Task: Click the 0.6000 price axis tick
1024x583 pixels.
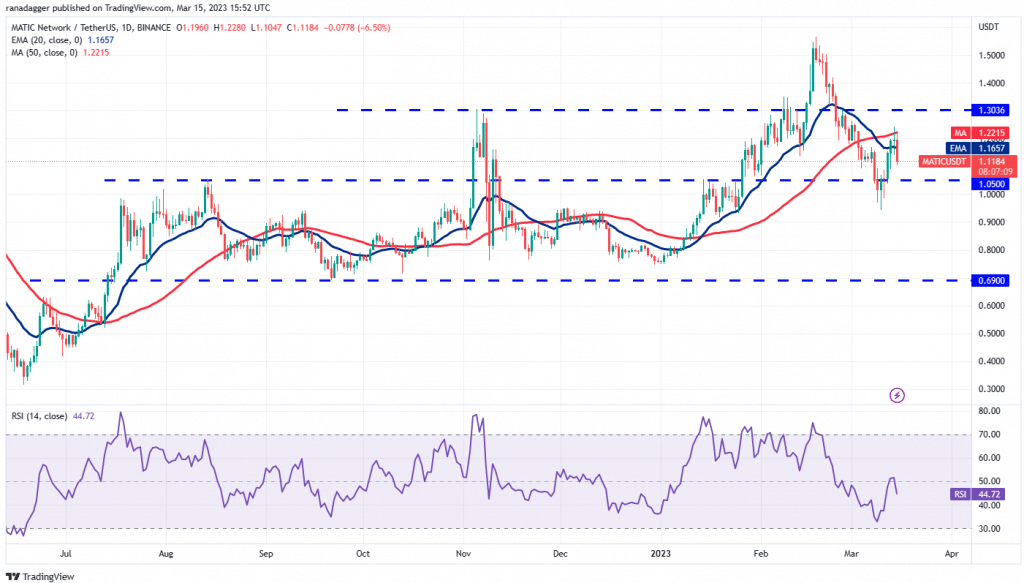Action: (x=991, y=306)
